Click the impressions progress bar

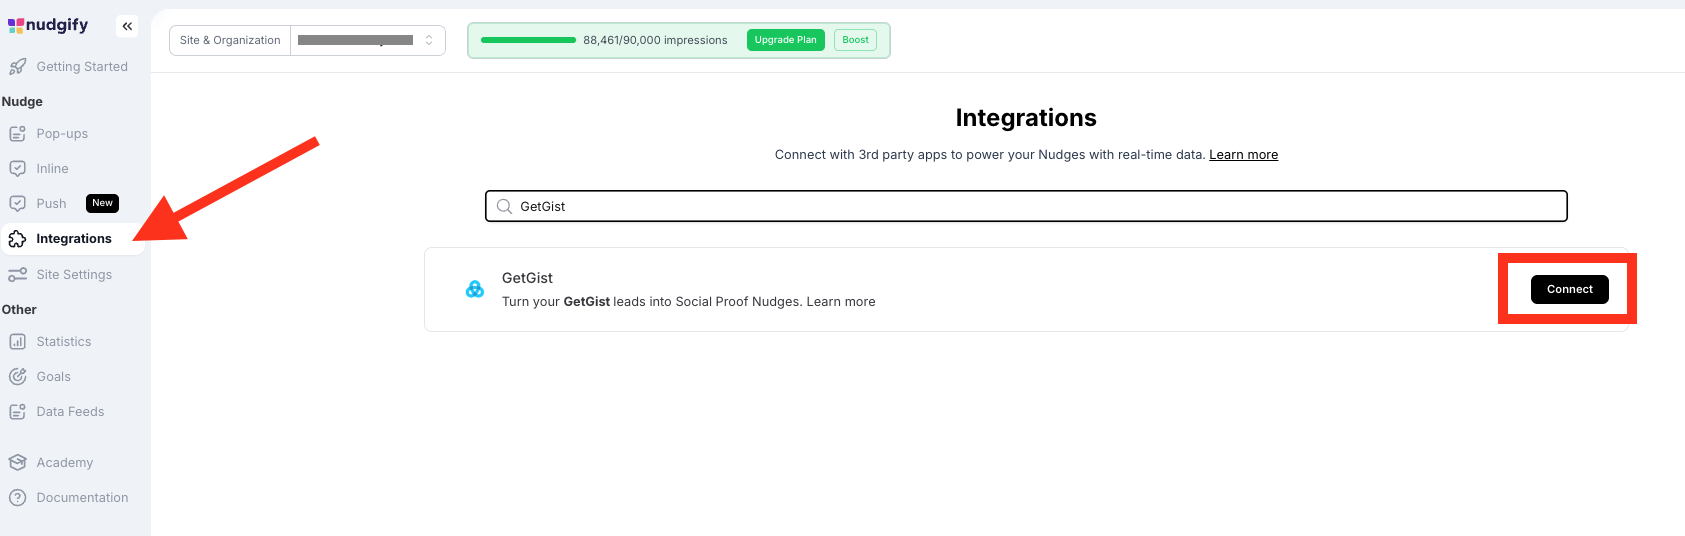[528, 40]
